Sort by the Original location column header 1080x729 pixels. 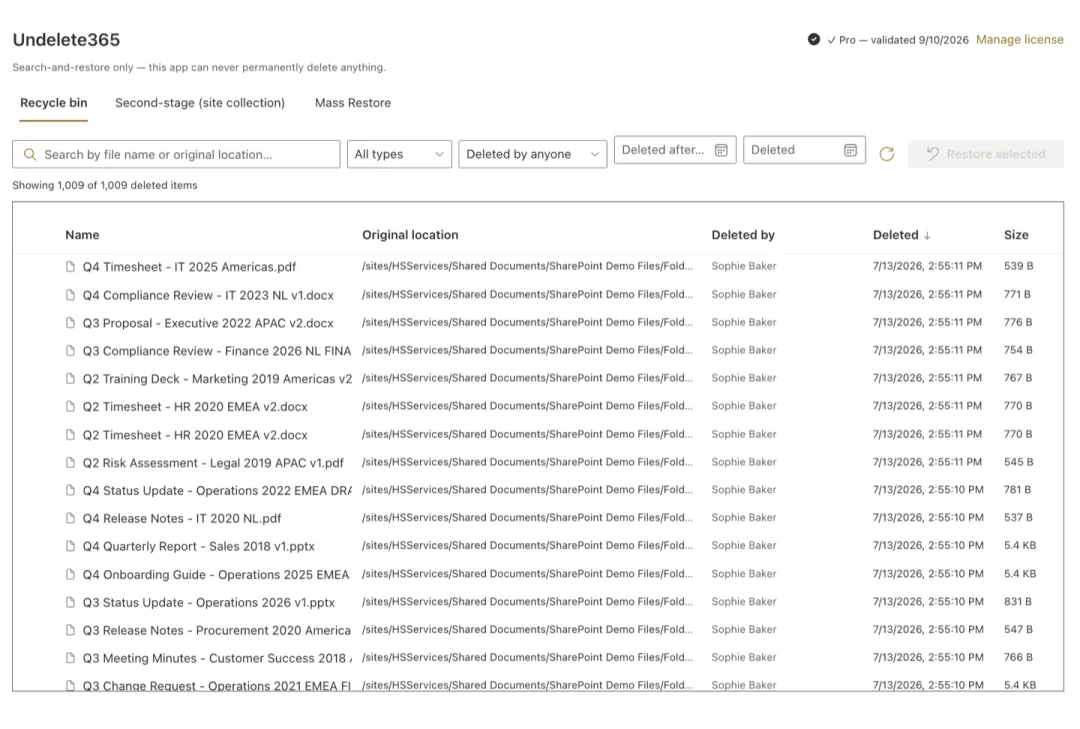pos(410,235)
